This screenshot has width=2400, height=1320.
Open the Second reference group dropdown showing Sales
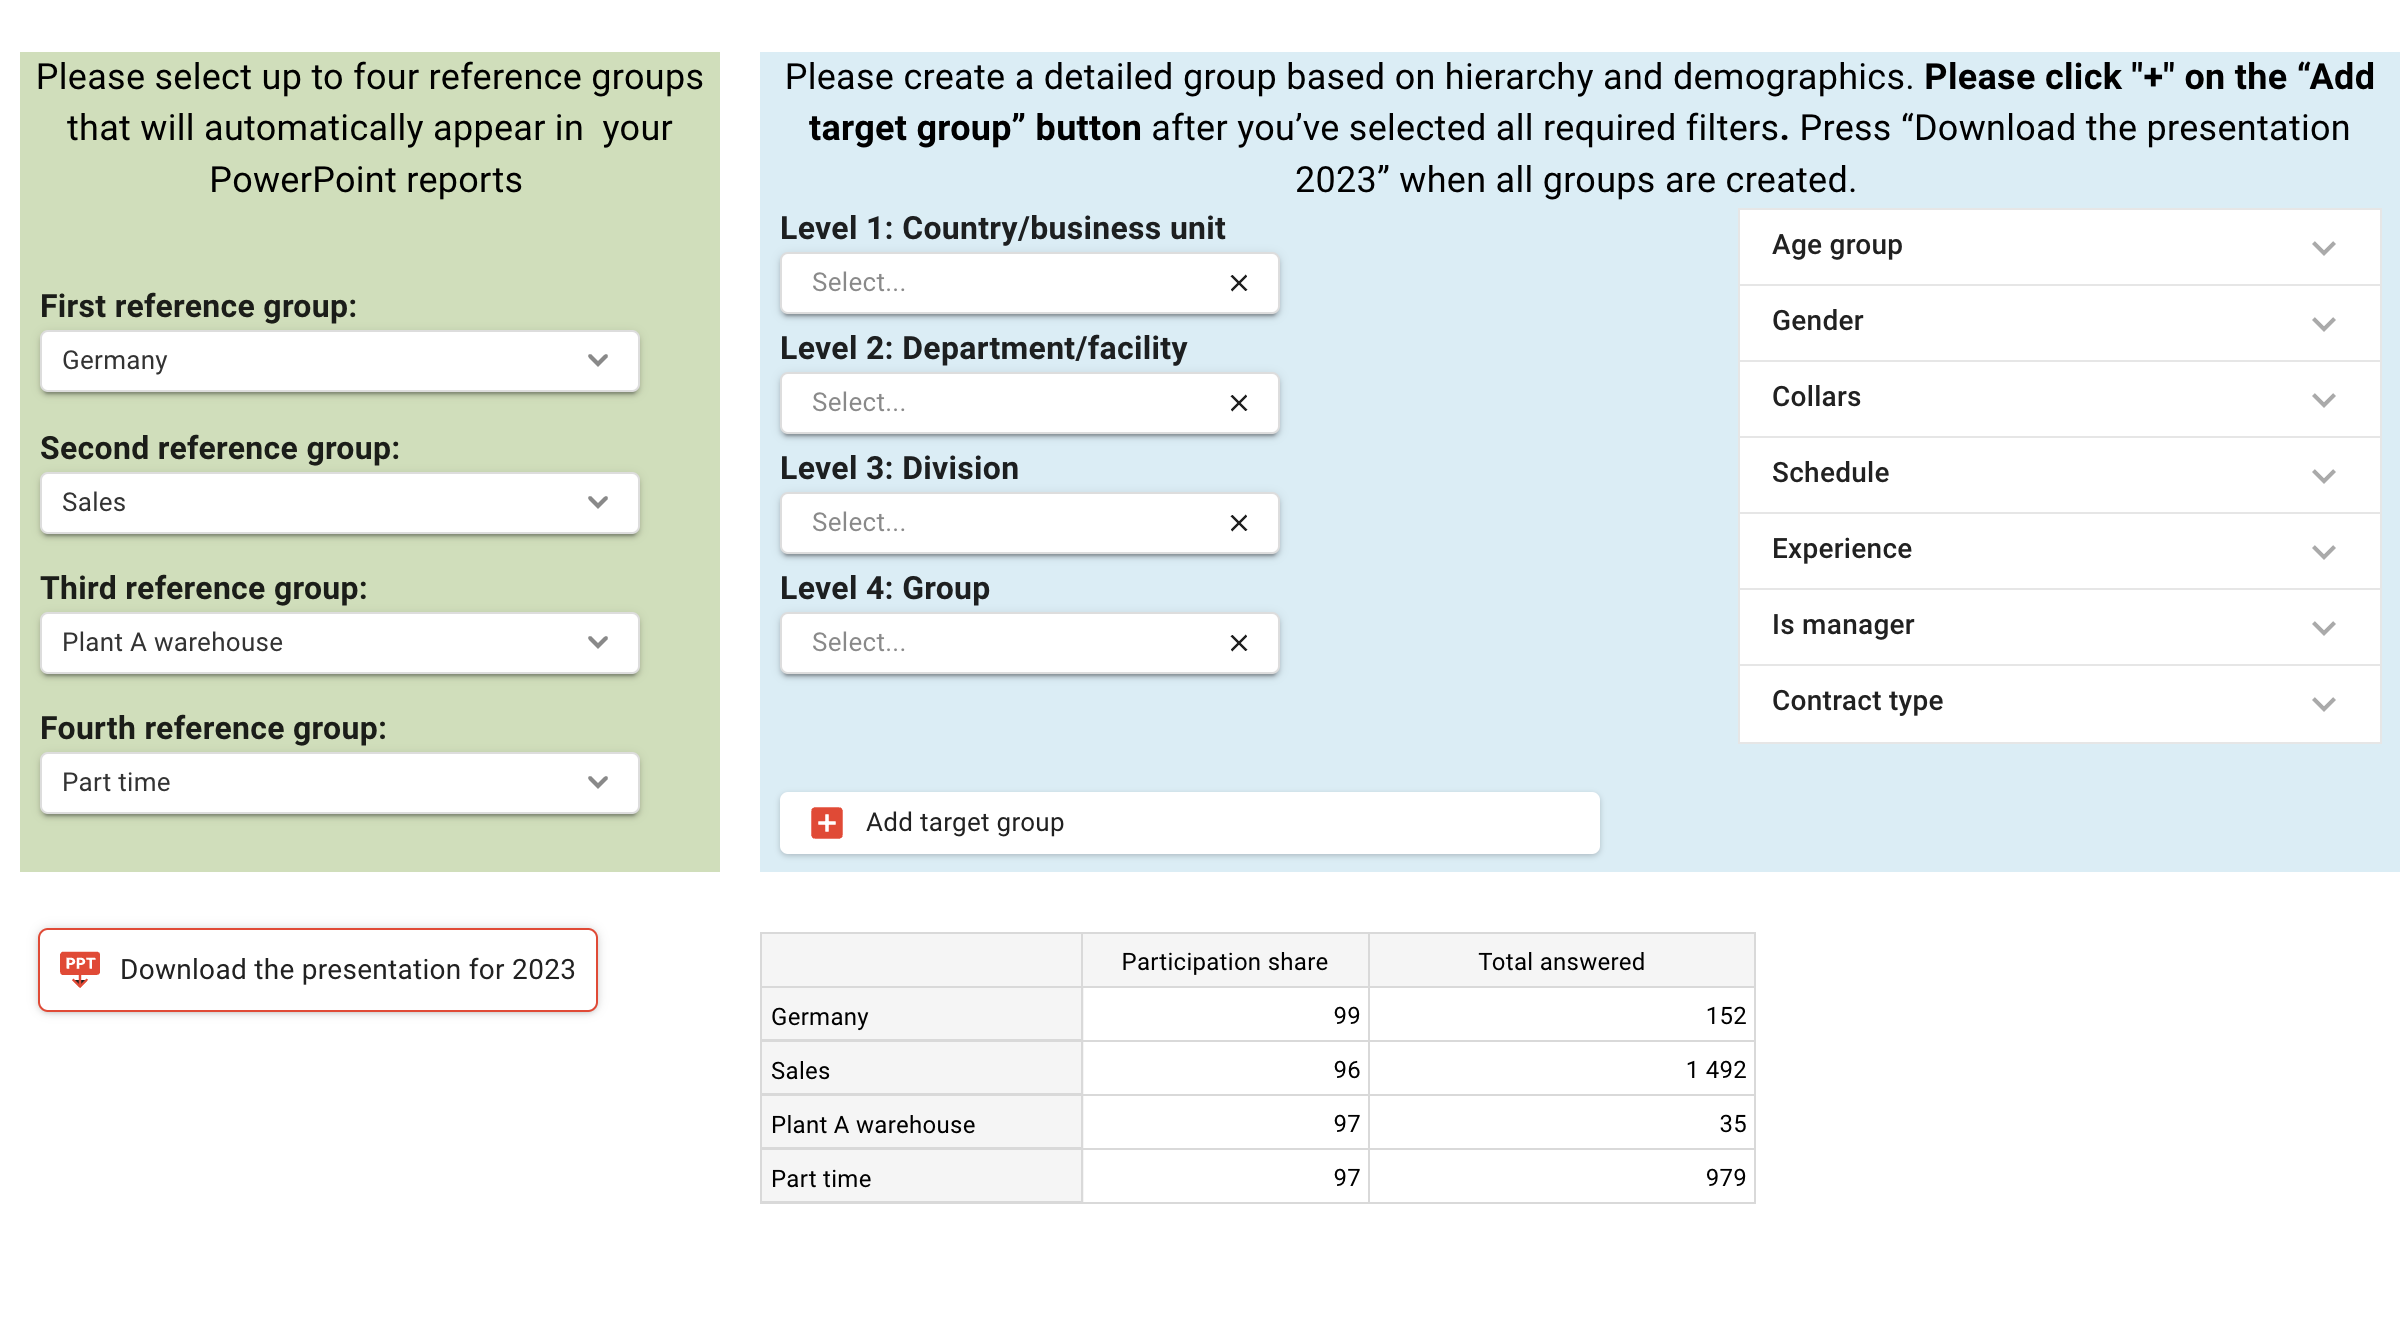click(x=340, y=503)
